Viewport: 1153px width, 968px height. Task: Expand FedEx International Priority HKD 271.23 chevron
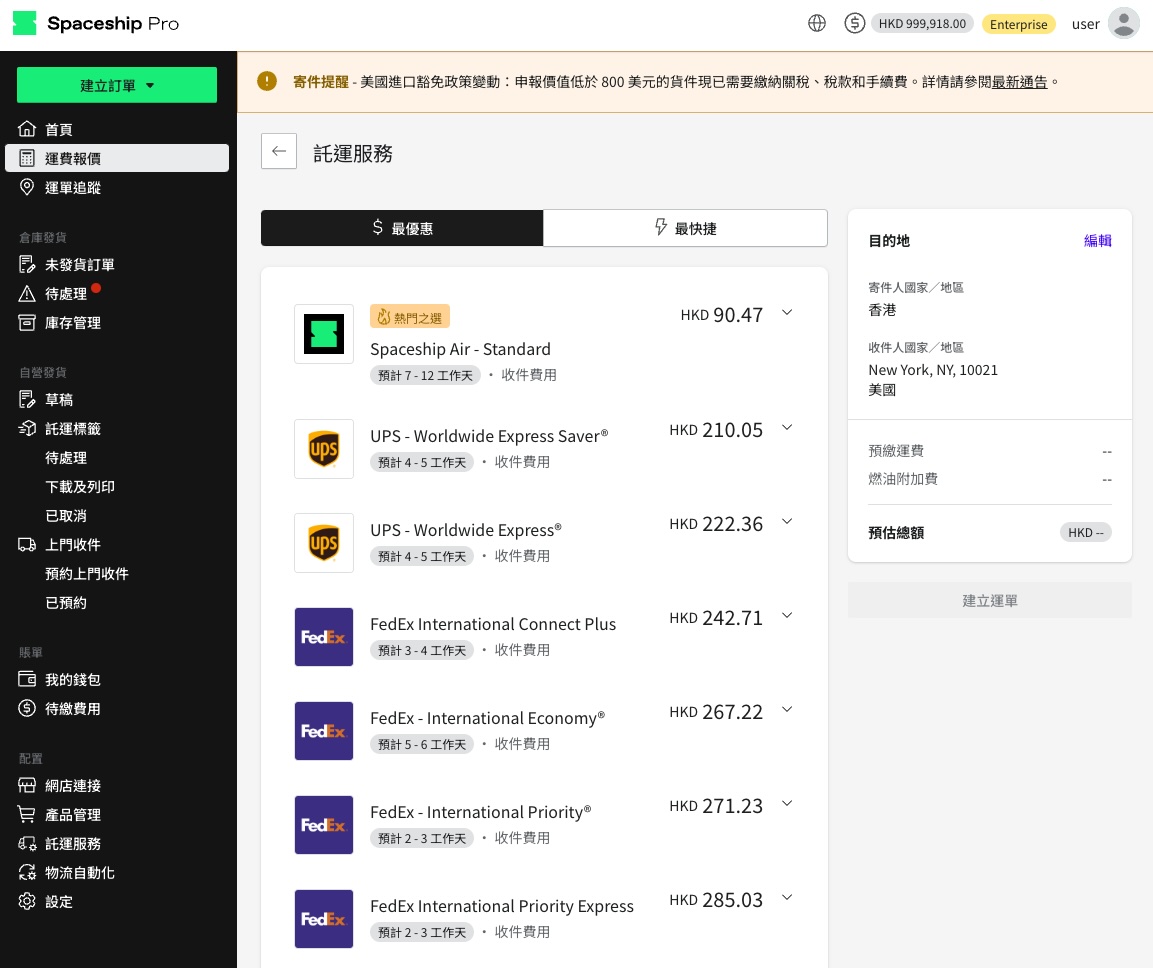point(787,803)
